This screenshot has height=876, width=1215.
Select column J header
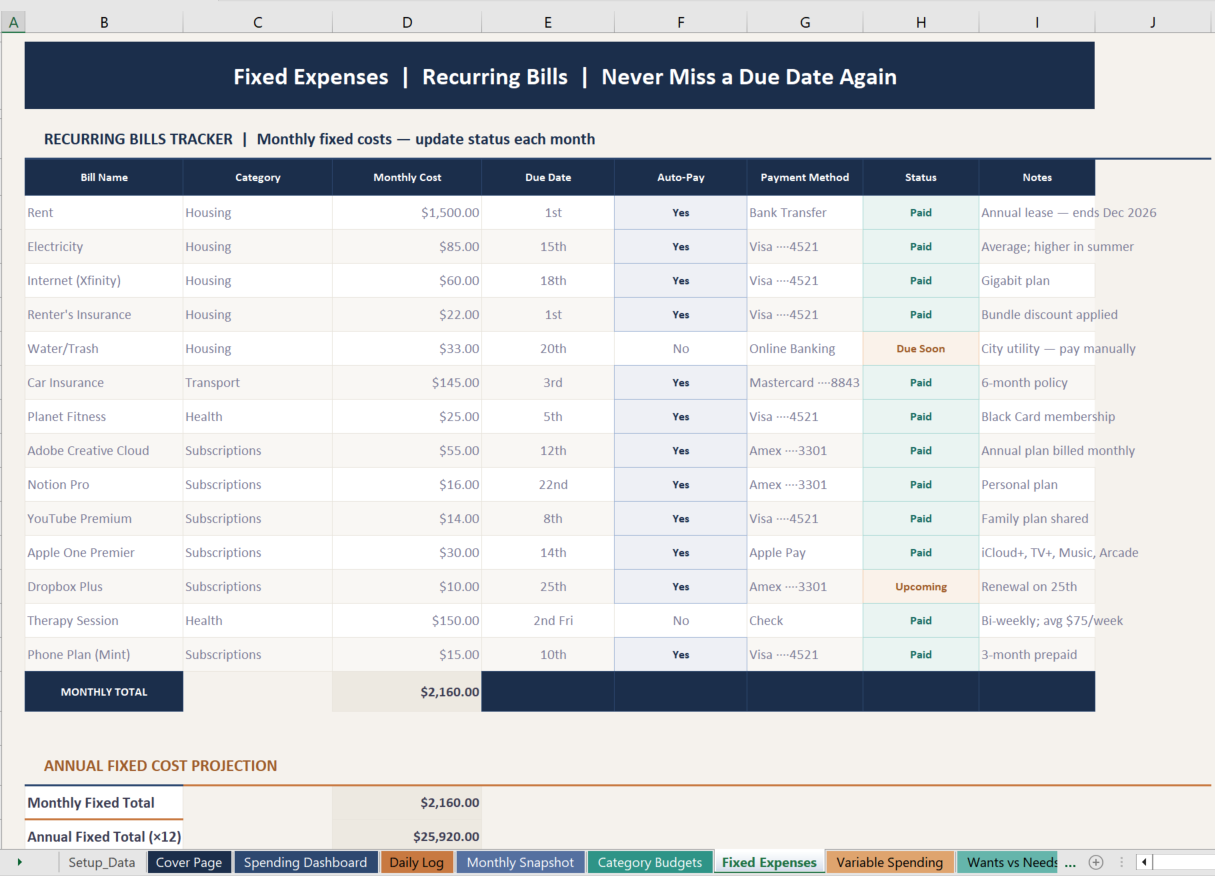click(x=1153, y=21)
